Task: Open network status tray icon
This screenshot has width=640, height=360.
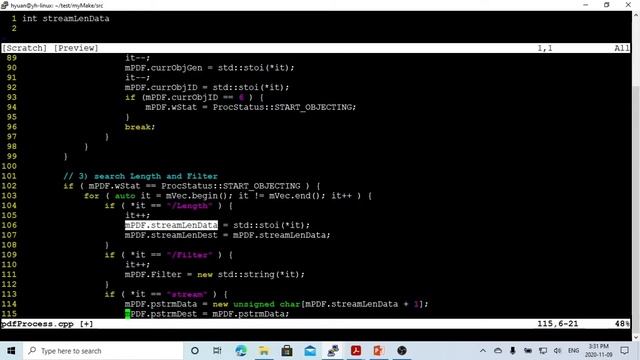Action: tap(543, 351)
